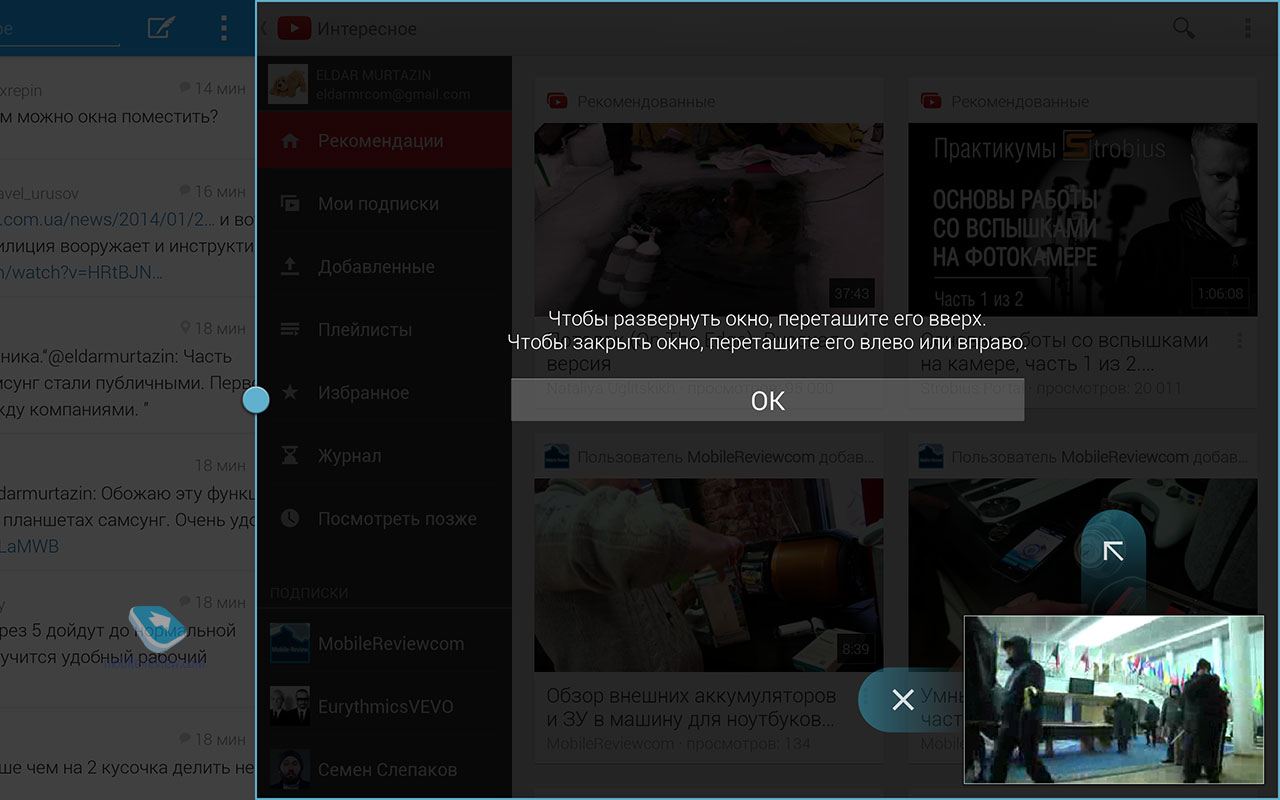The image size is (1280, 800).
Task: Tap Рекомендованные label above the 37:43 video
Action: (x=646, y=102)
